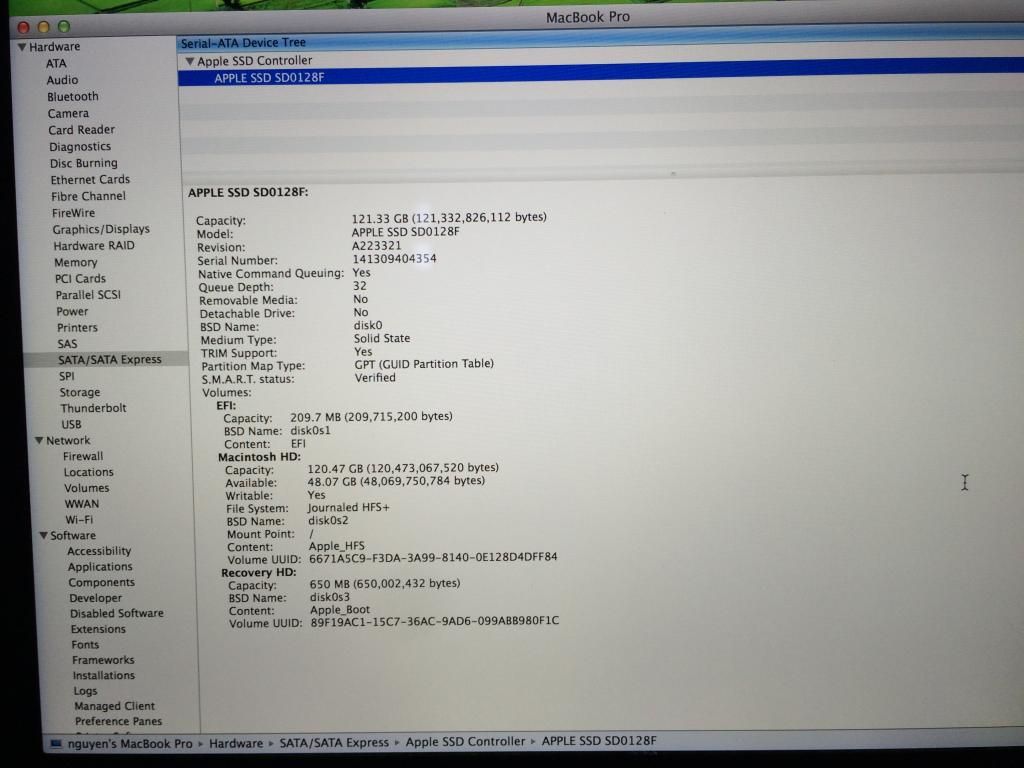Select Camera in the Hardware list
Image resolution: width=1024 pixels, height=768 pixels.
point(67,113)
